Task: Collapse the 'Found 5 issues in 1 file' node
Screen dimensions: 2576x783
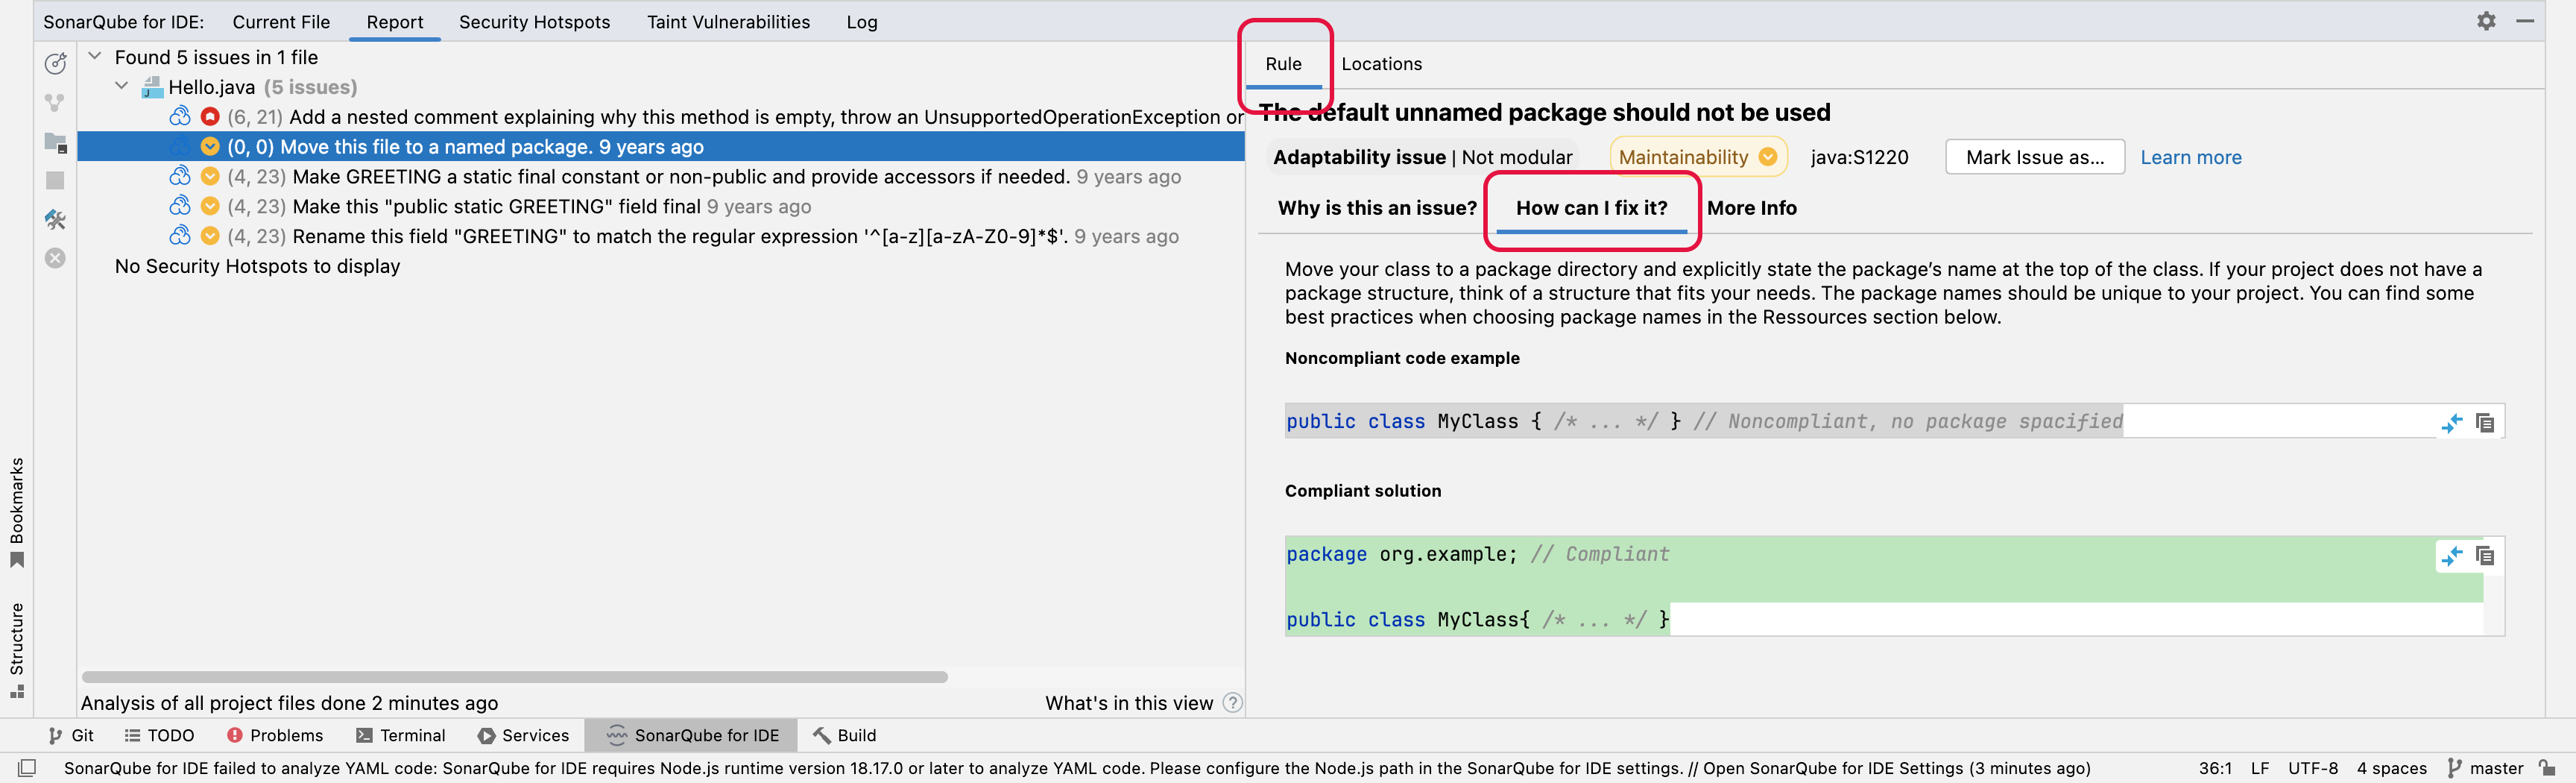Action: point(95,57)
